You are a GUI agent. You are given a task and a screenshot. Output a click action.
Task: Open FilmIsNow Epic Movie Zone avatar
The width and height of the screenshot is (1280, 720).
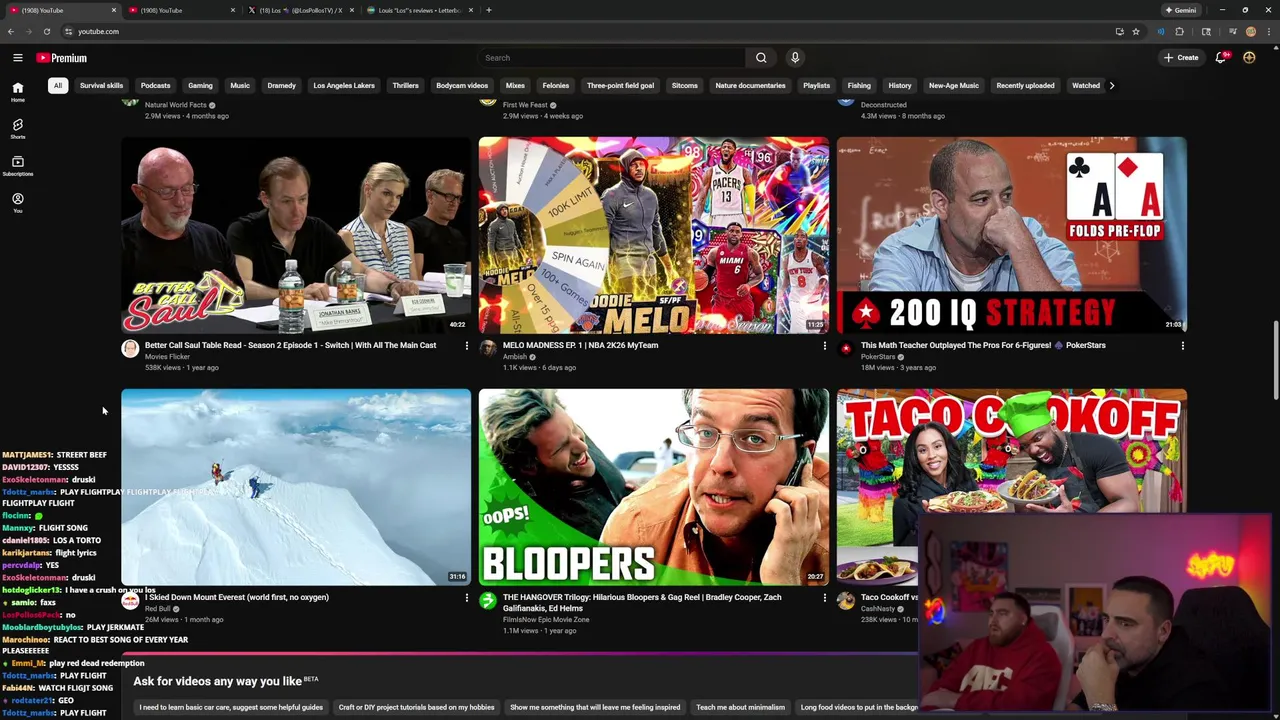click(x=488, y=600)
